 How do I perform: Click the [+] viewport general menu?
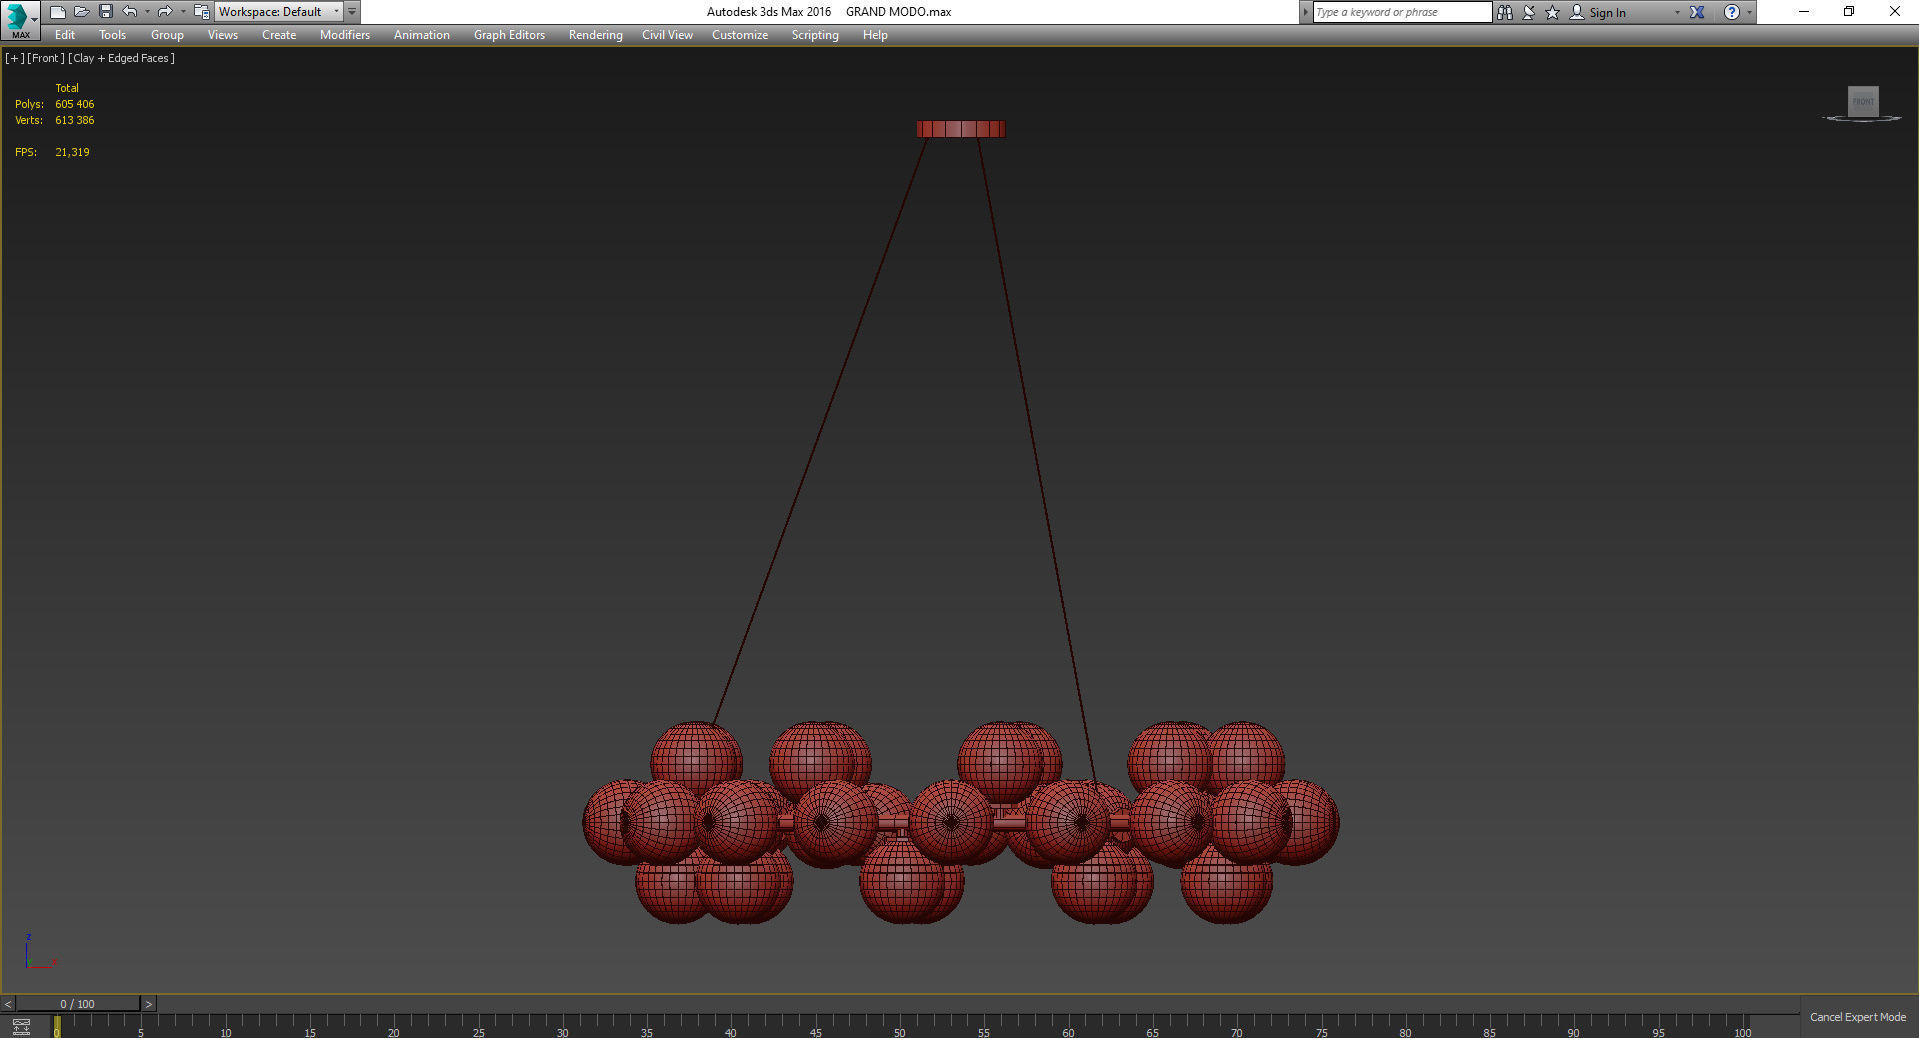click(15, 58)
